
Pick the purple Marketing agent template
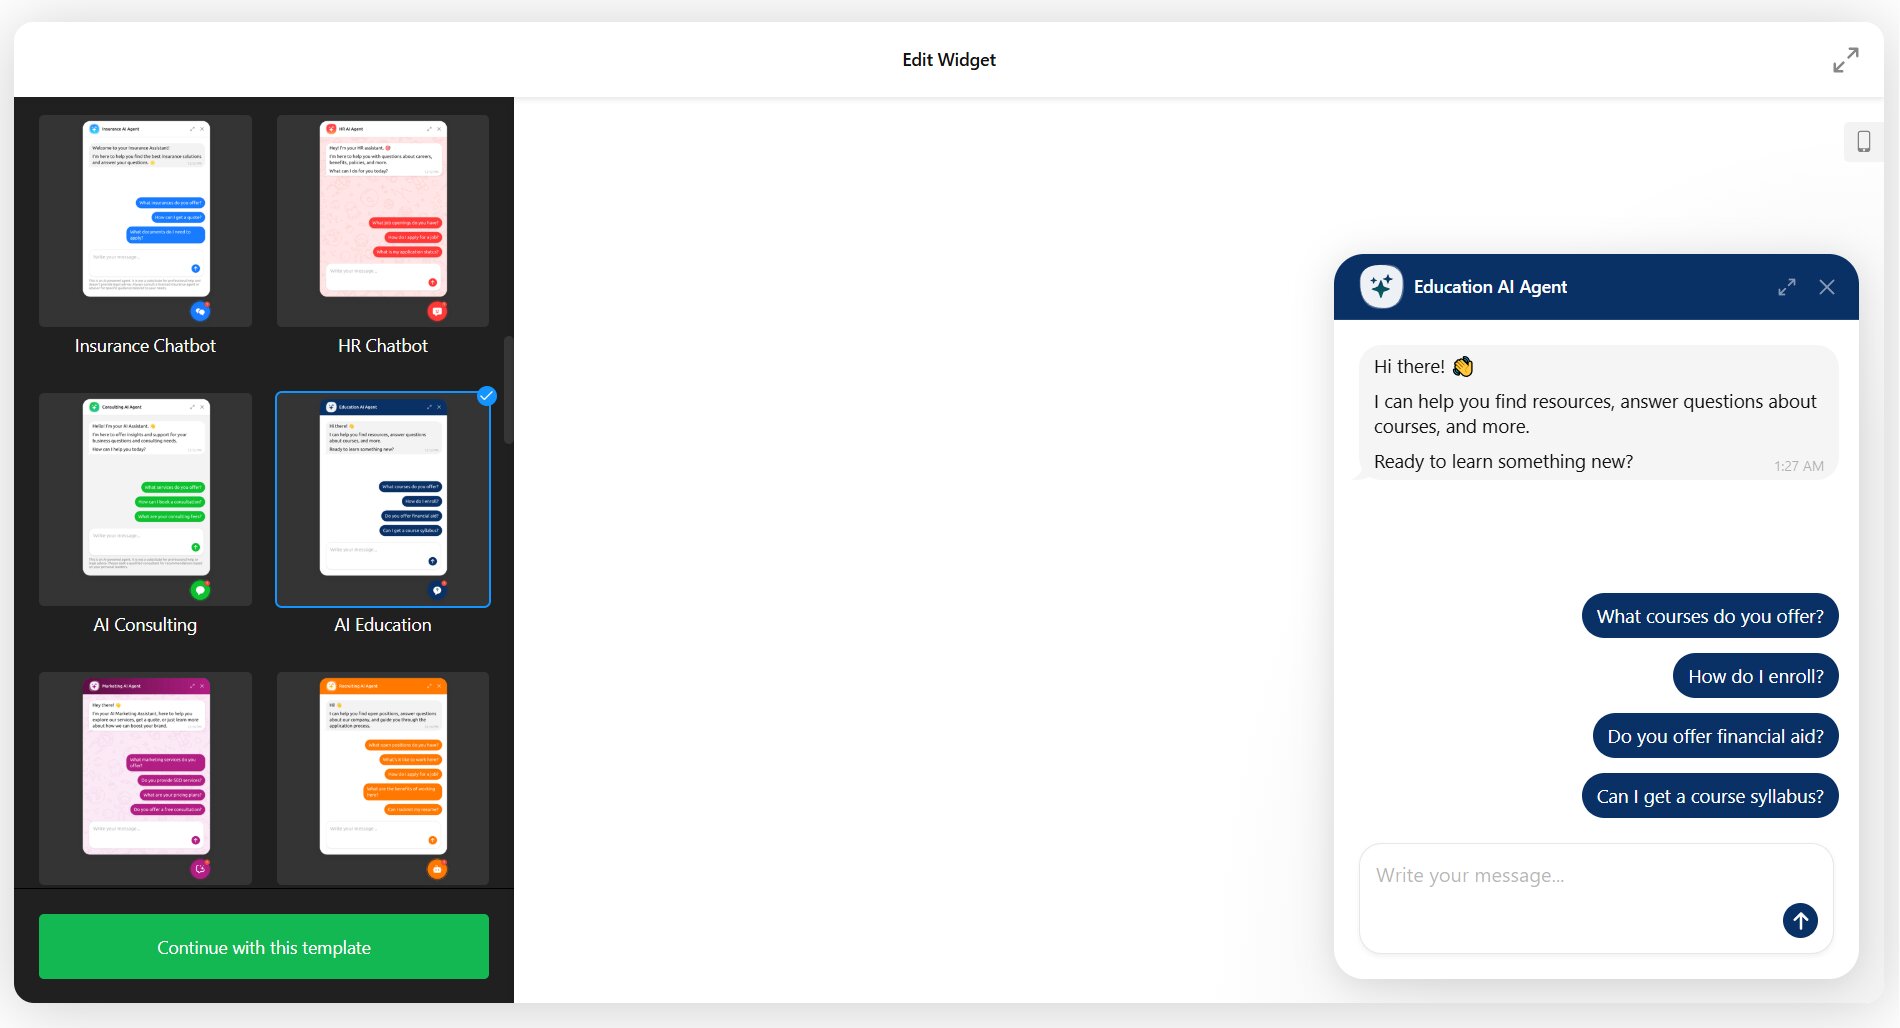[145, 777]
